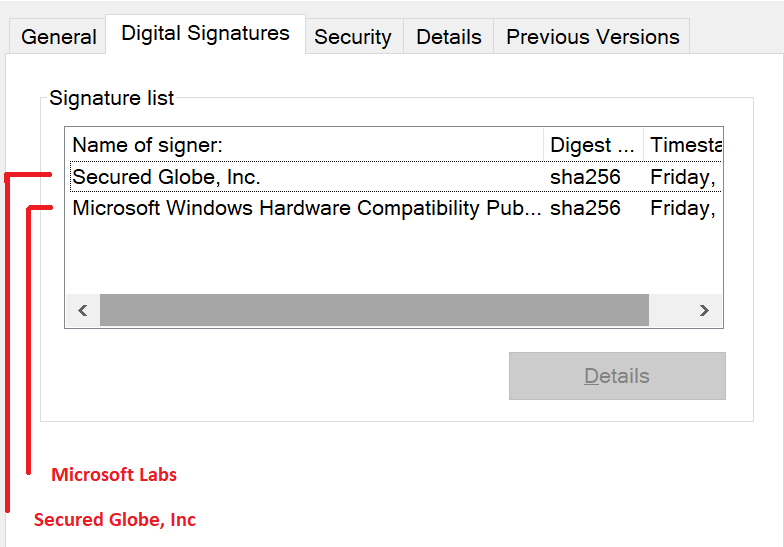Open the Security tab
Viewport: 784px width, 547px height.
coord(352,37)
